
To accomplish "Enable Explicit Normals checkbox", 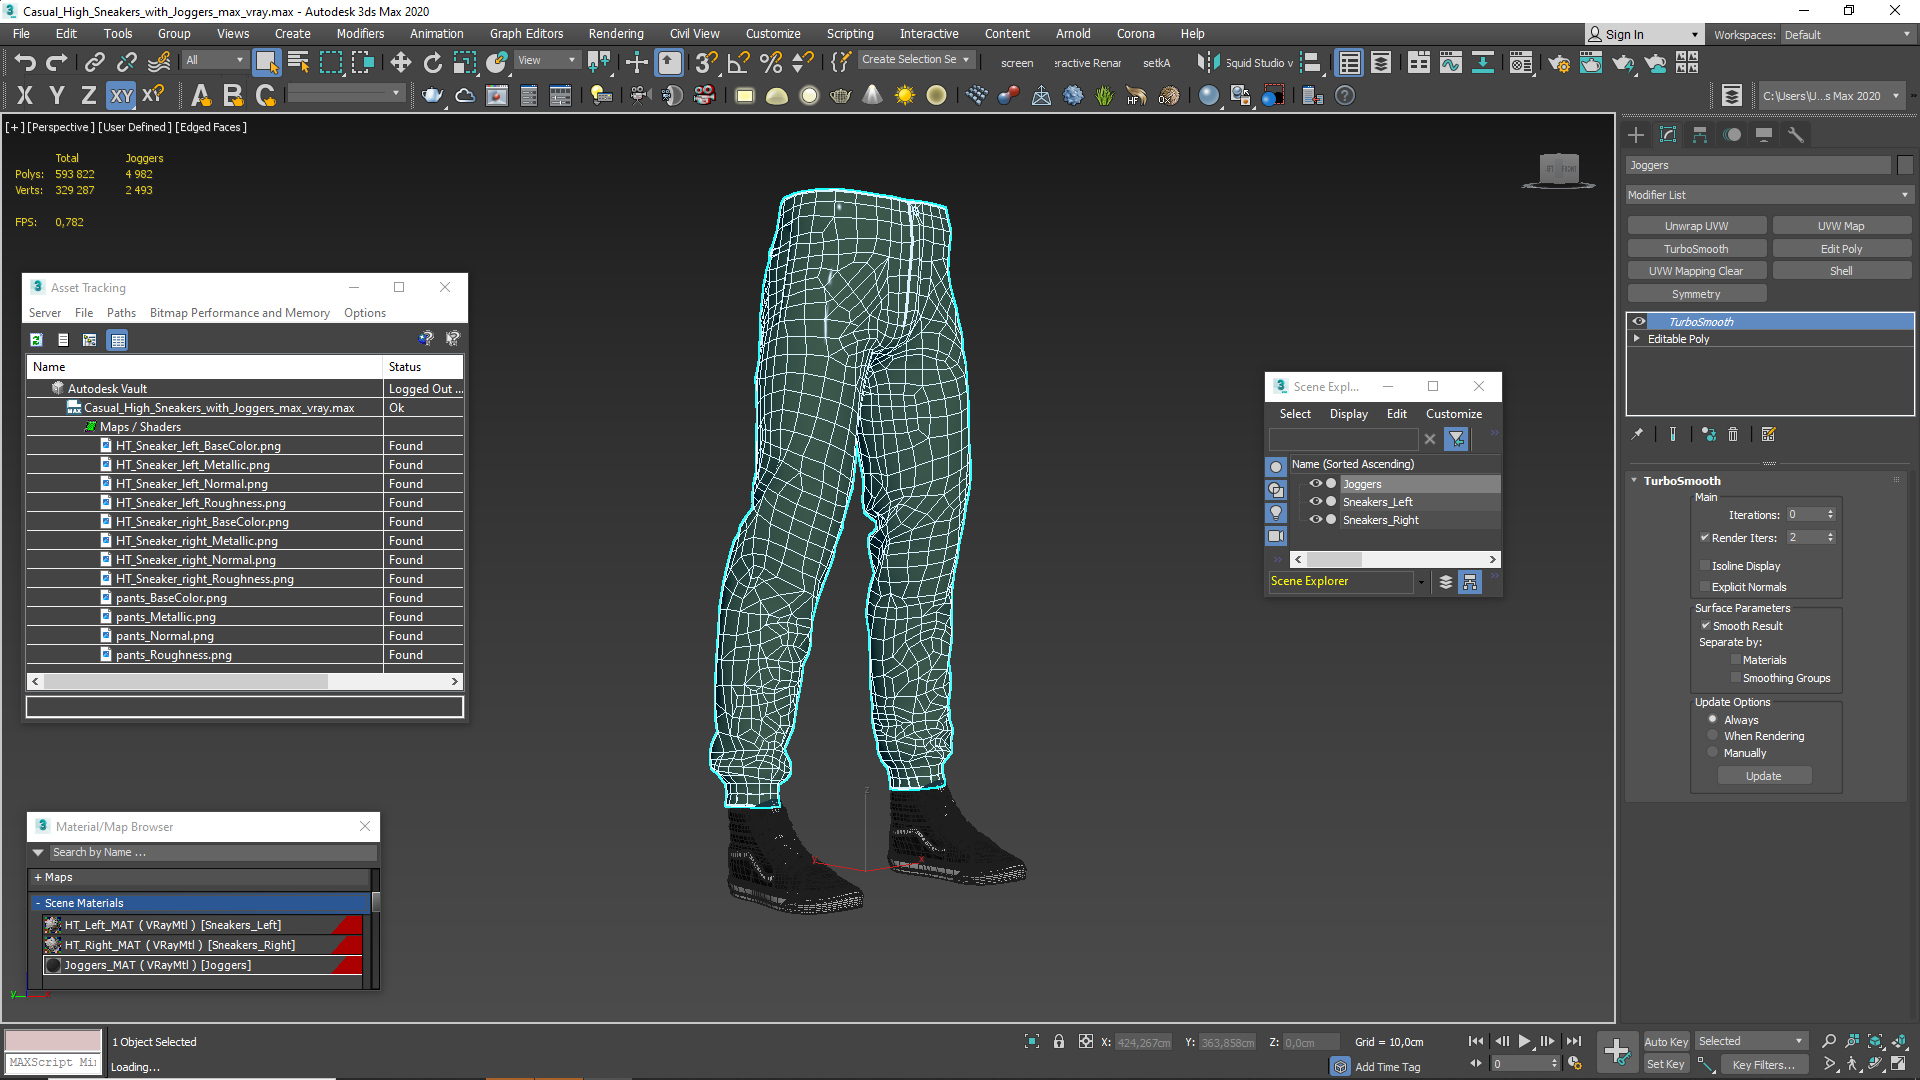I will point(1705,586).
